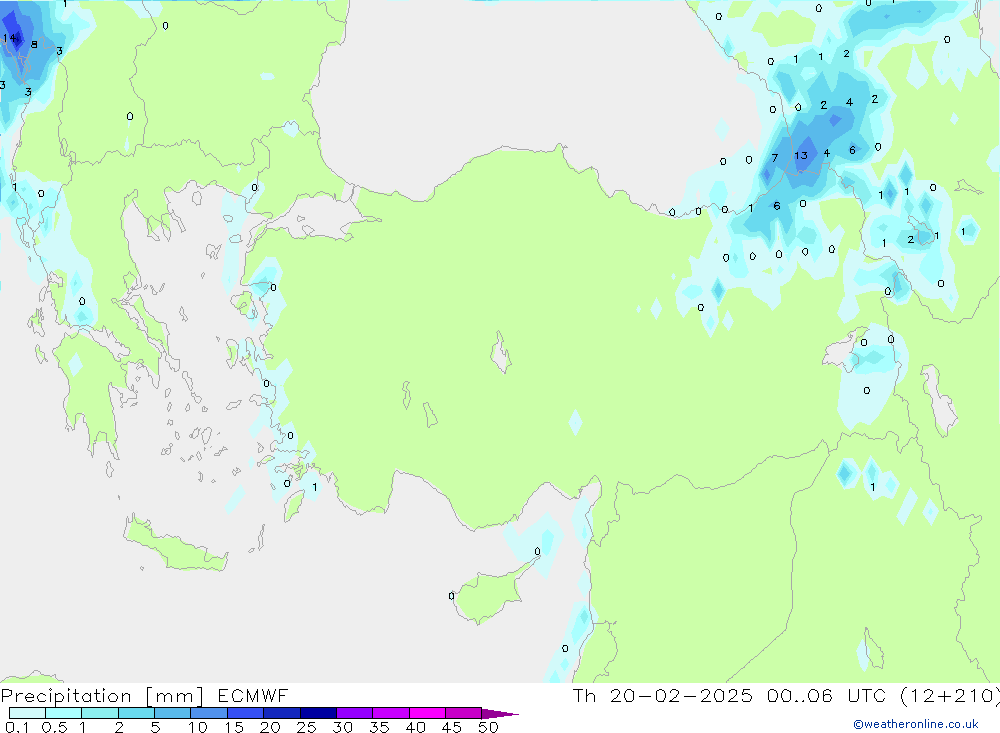Select the purple swatch between 30 and 35

[354, 713]
